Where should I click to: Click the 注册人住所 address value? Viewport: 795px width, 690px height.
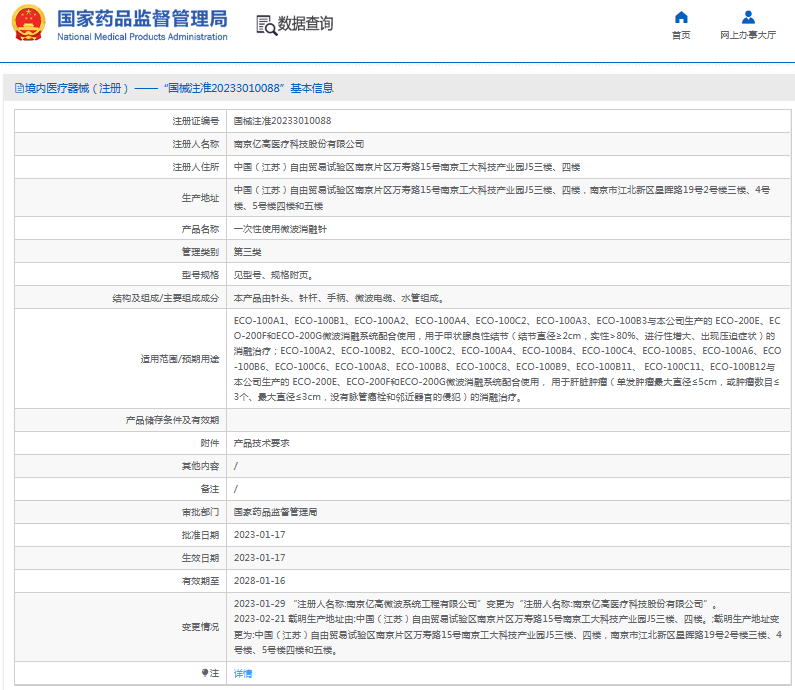point(407,167)
